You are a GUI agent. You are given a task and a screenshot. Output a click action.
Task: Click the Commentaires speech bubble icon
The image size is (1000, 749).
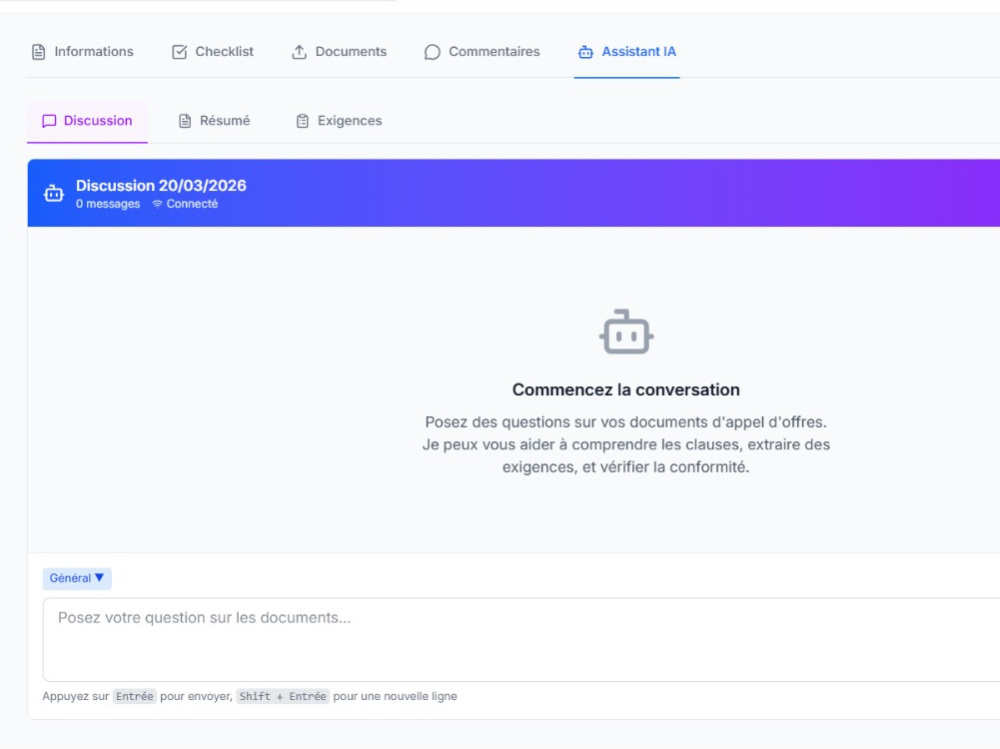coord(432,52)
